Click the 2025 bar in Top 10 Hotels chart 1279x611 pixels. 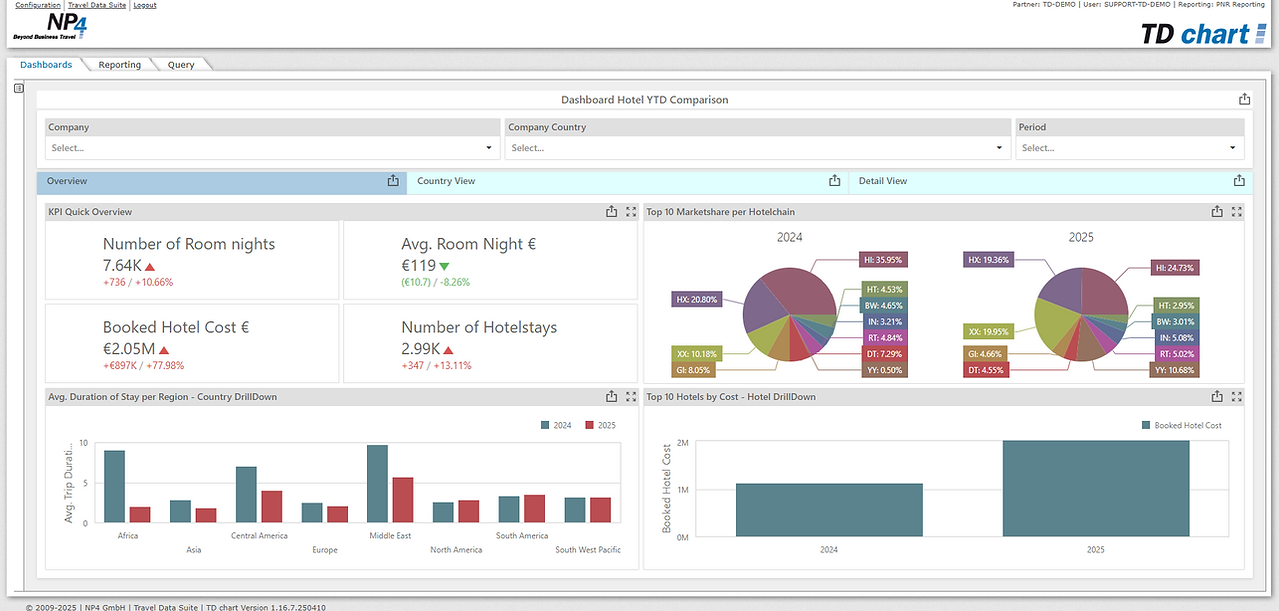click(x=1095, y=489)
